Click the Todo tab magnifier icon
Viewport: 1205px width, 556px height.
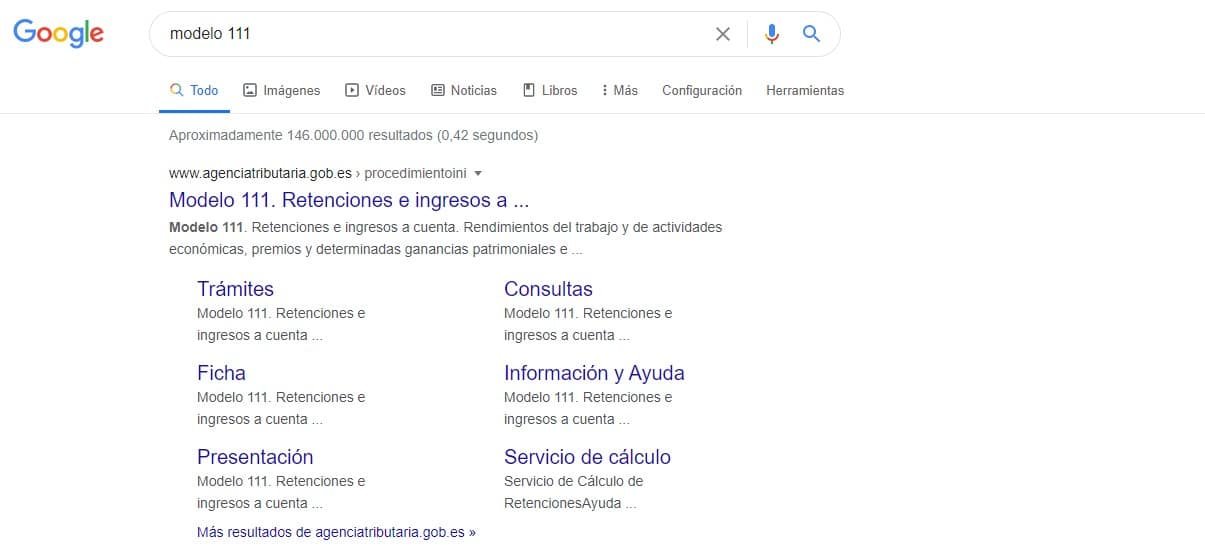click(176, 90)
